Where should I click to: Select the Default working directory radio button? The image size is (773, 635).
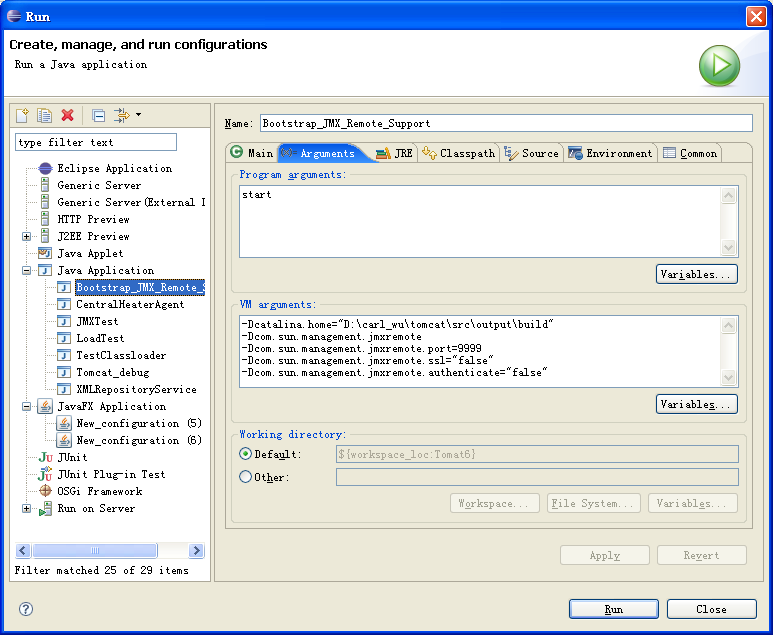point(246,454)
